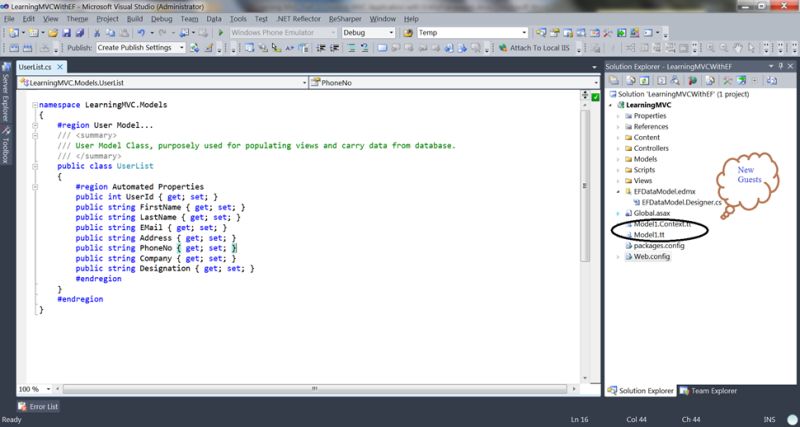Click the pin auto-hide icon of Solution Explorer

pos(781,66)
